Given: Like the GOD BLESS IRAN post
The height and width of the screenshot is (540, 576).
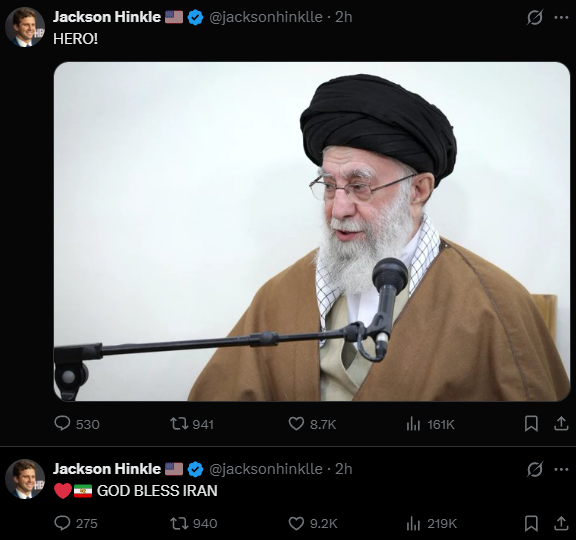Looking at the screenshot, I should [x=313, y=523].
